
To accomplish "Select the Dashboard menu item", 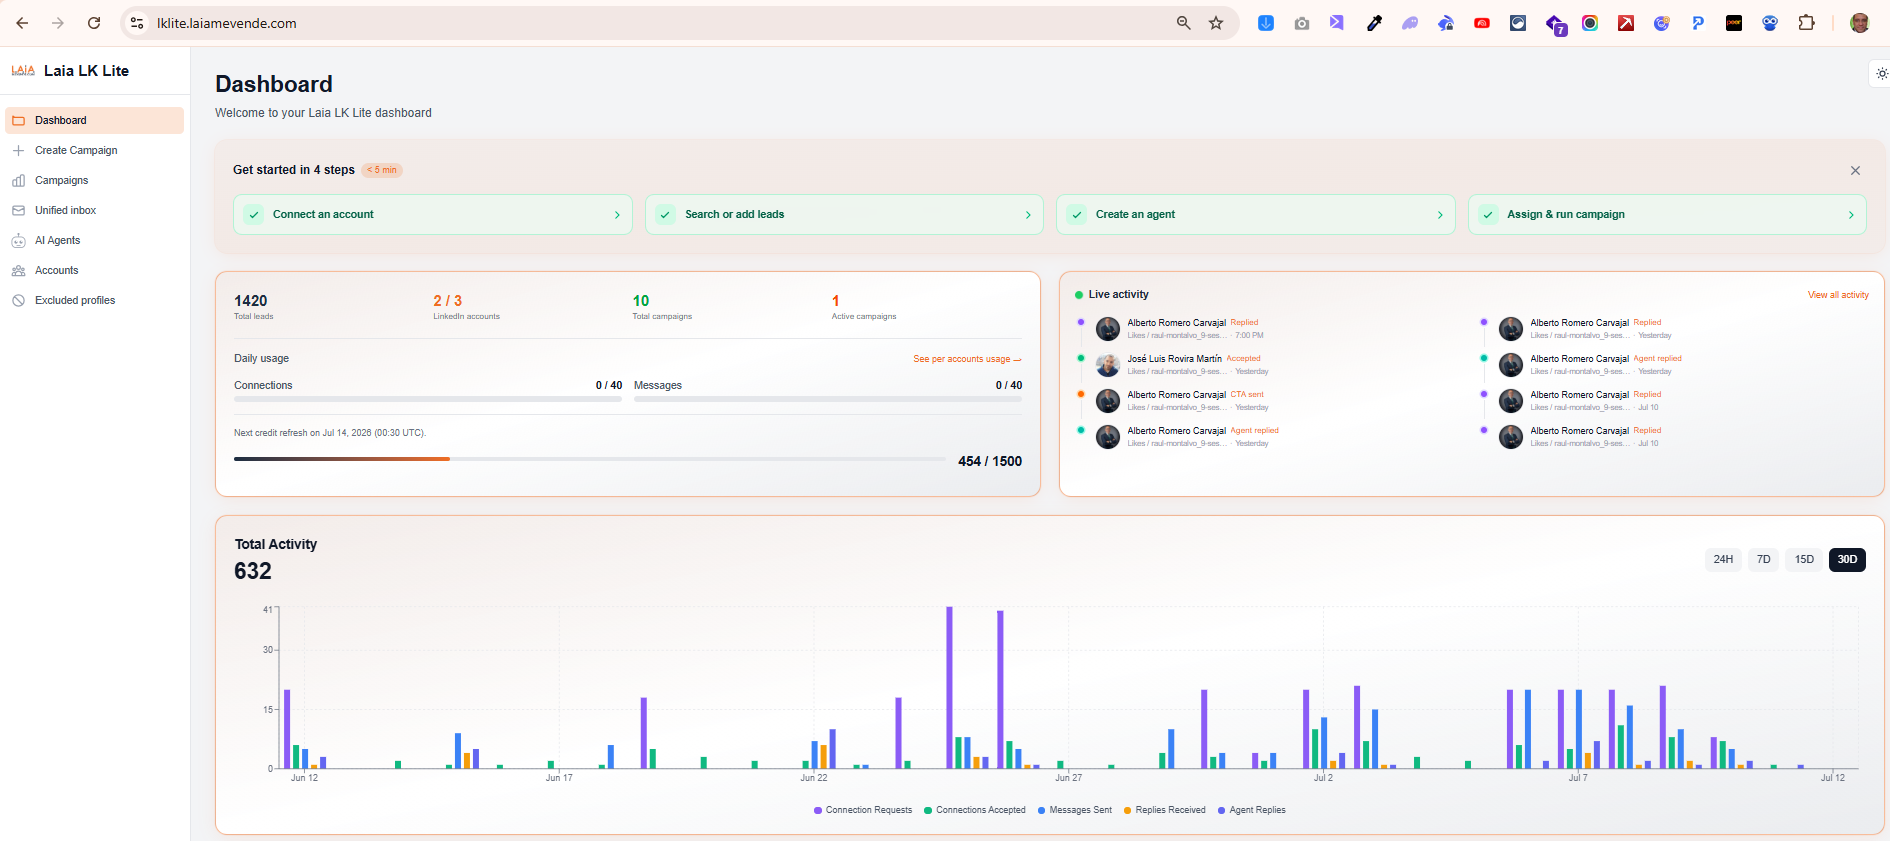I will (x=95, y=121).
